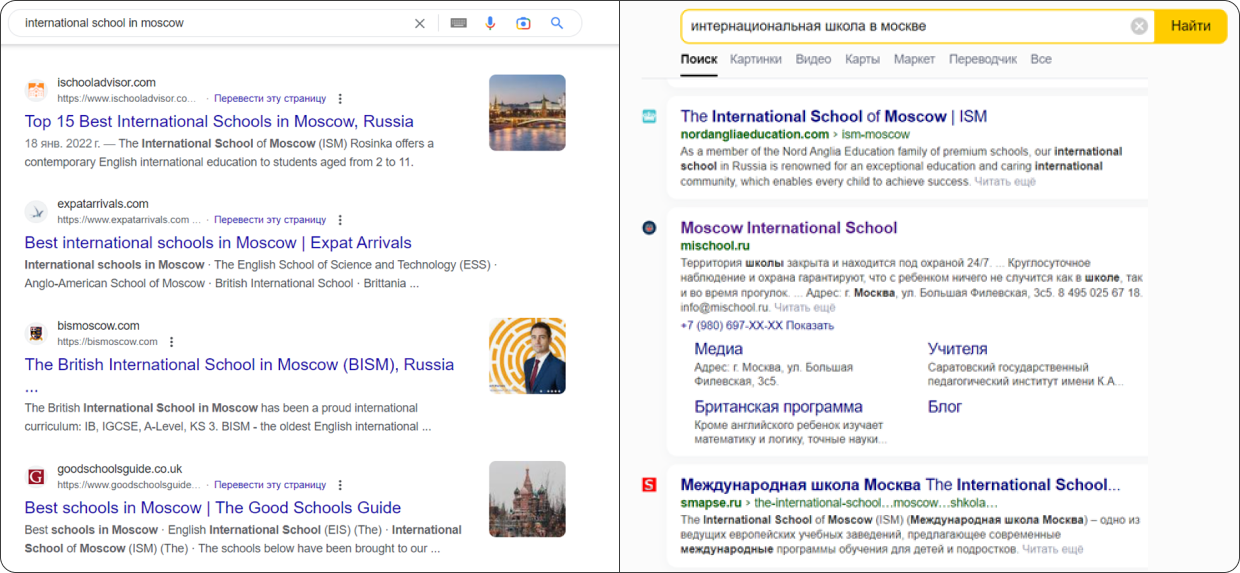Open the on-screen keyboard icon in Google search
Image resolution: width=1240 pixels, height=573 pixels.
click(459, 23)
